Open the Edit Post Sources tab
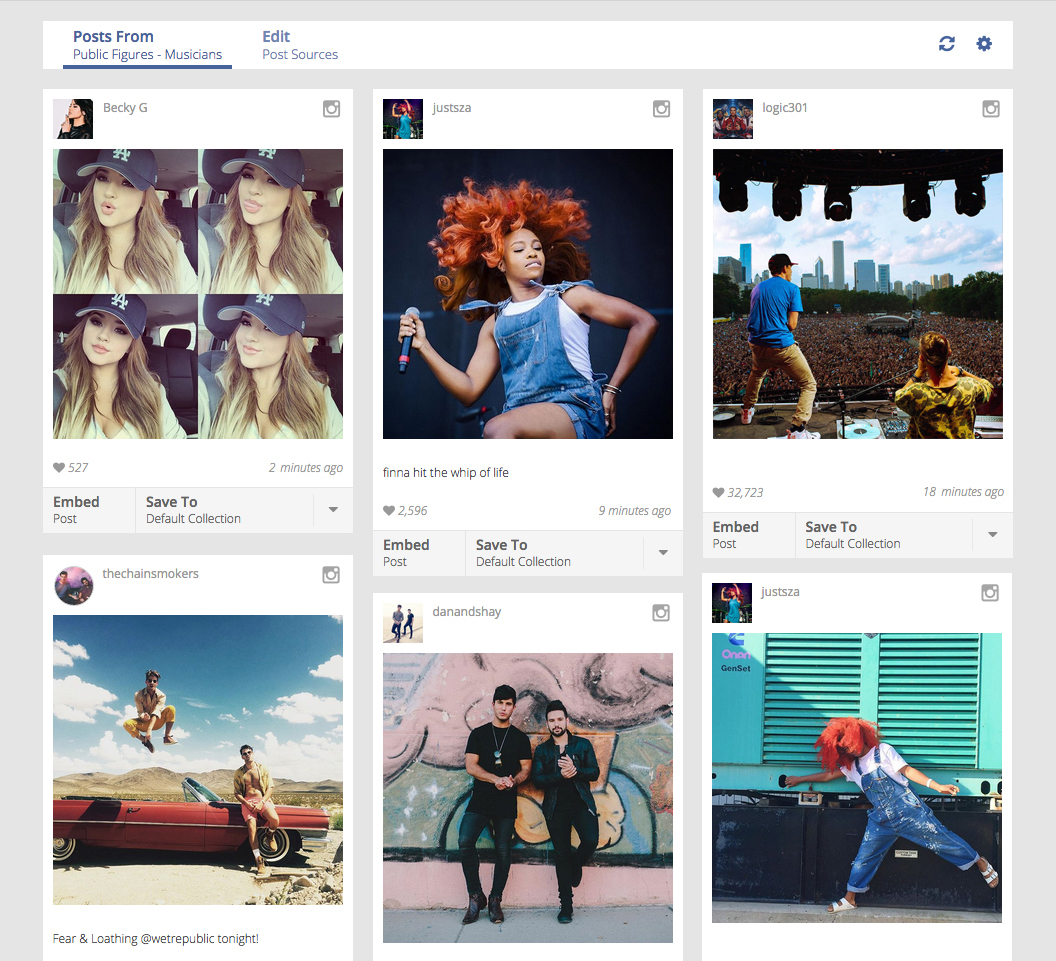This screenshot has height=961, width=1056. (300, 45)
